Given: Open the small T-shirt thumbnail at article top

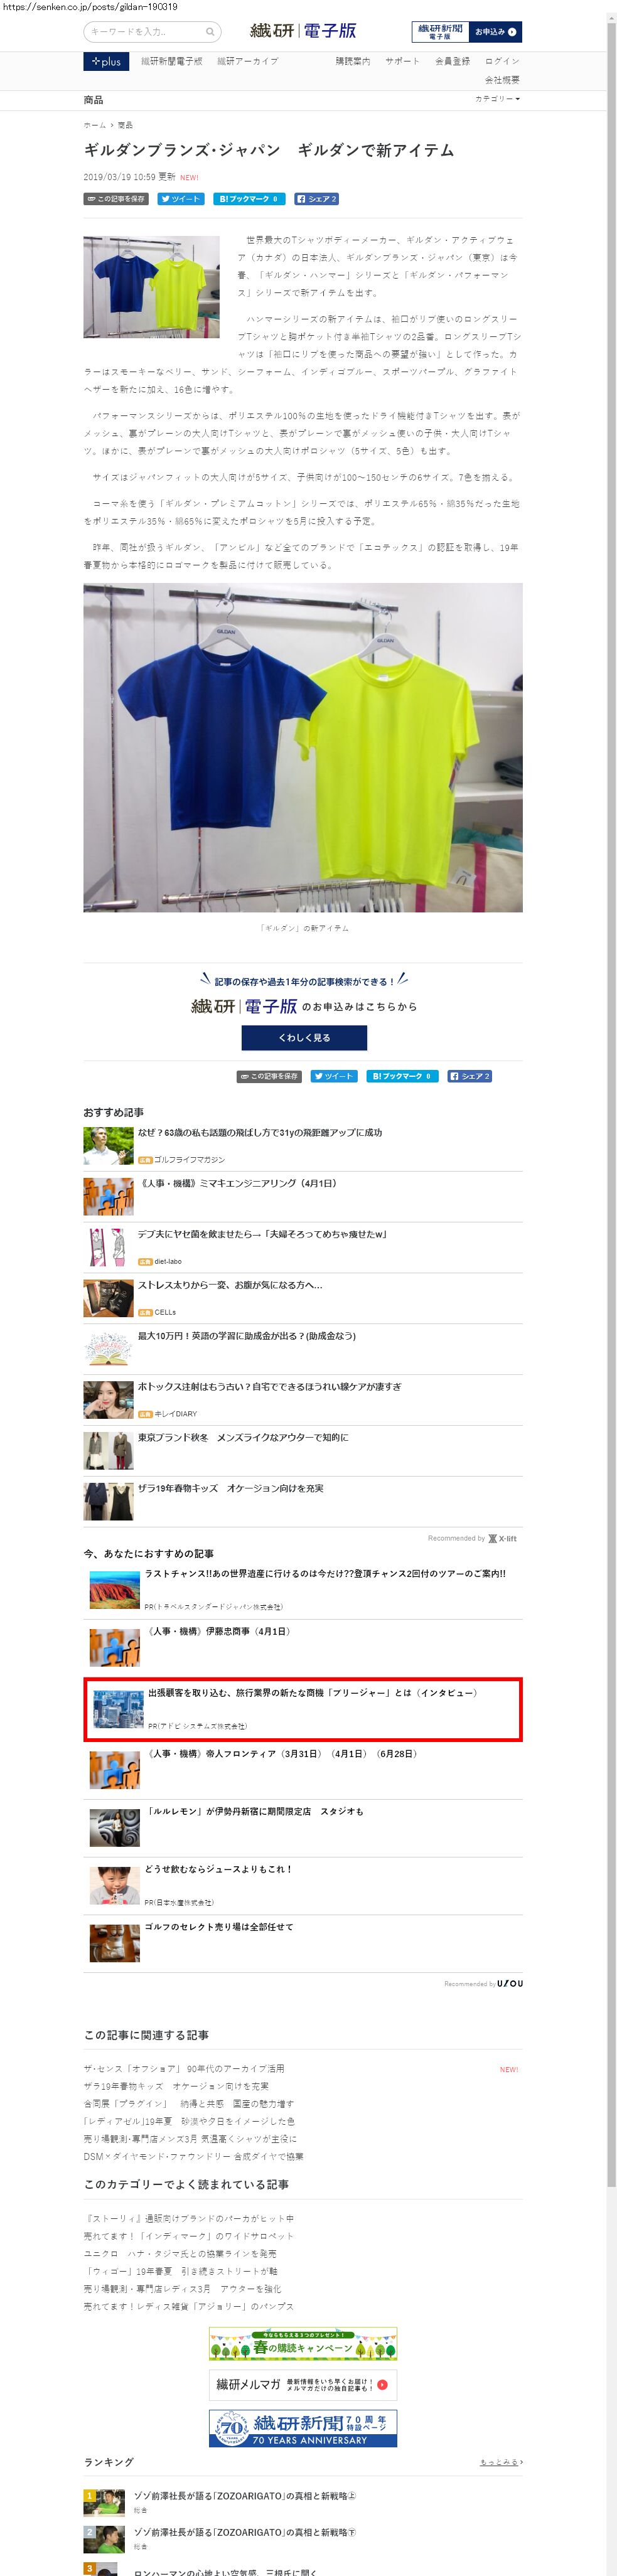Looking at the screenshot, I should click(151, 287).
